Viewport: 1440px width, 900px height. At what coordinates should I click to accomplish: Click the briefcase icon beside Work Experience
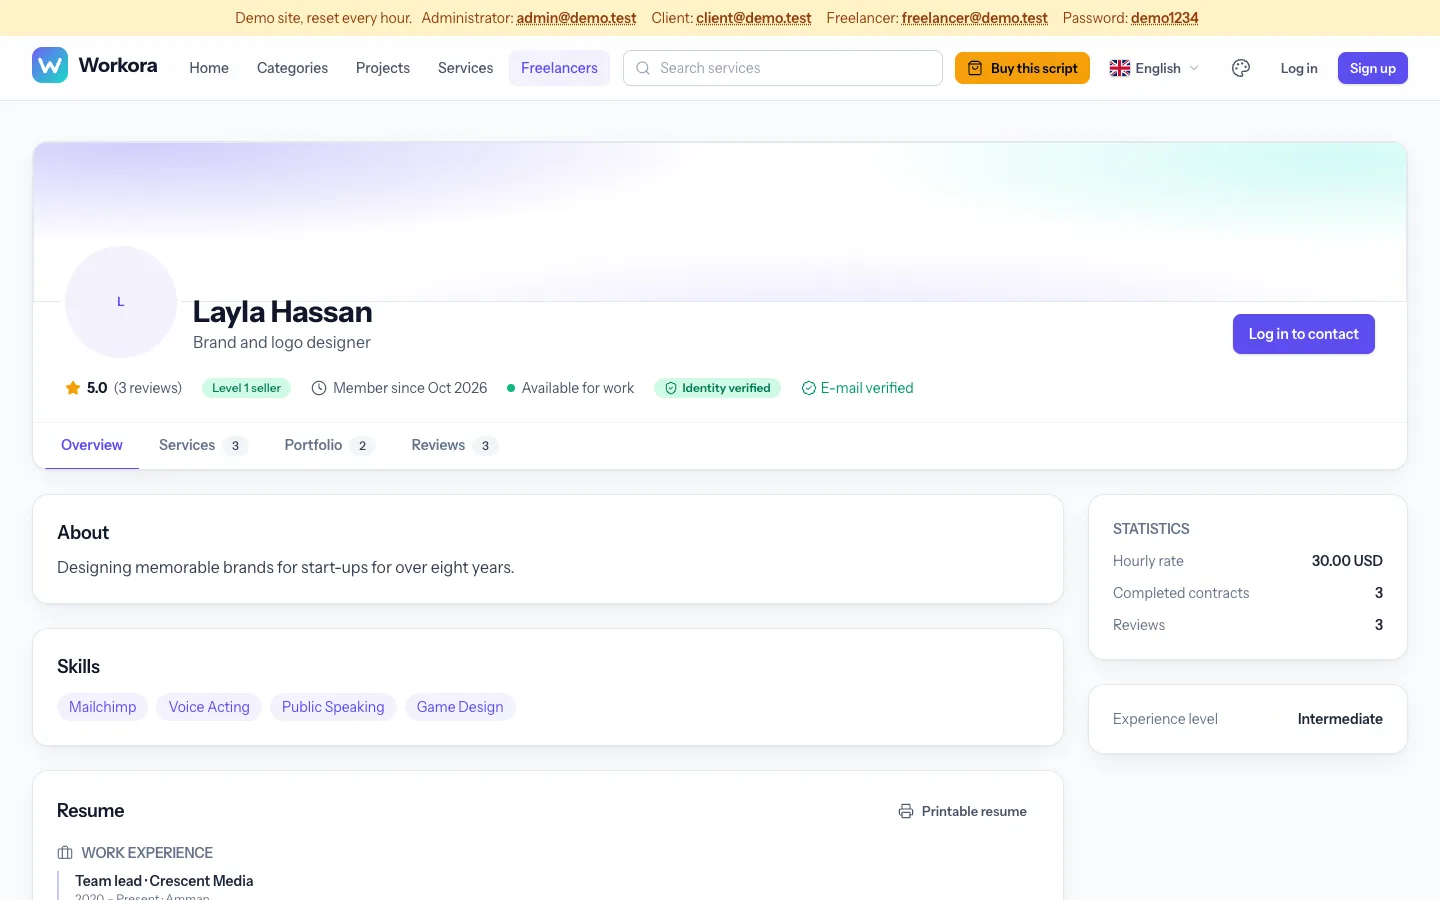[x=65, y=853]
